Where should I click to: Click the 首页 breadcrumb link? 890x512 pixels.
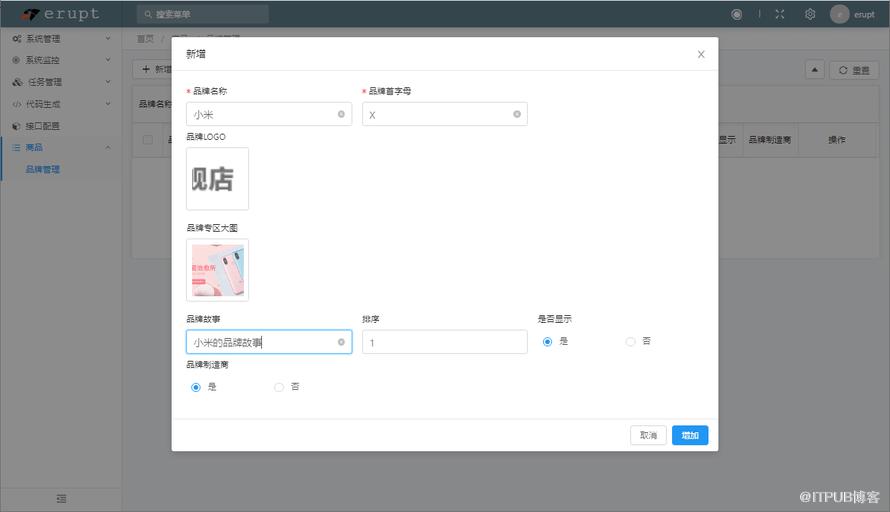tap(145, 39)
